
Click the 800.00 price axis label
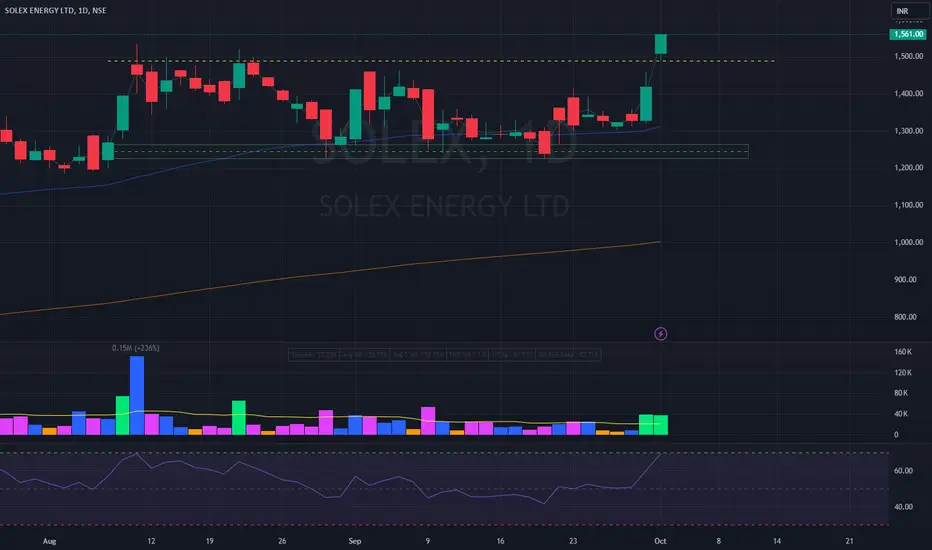(905, 317)
